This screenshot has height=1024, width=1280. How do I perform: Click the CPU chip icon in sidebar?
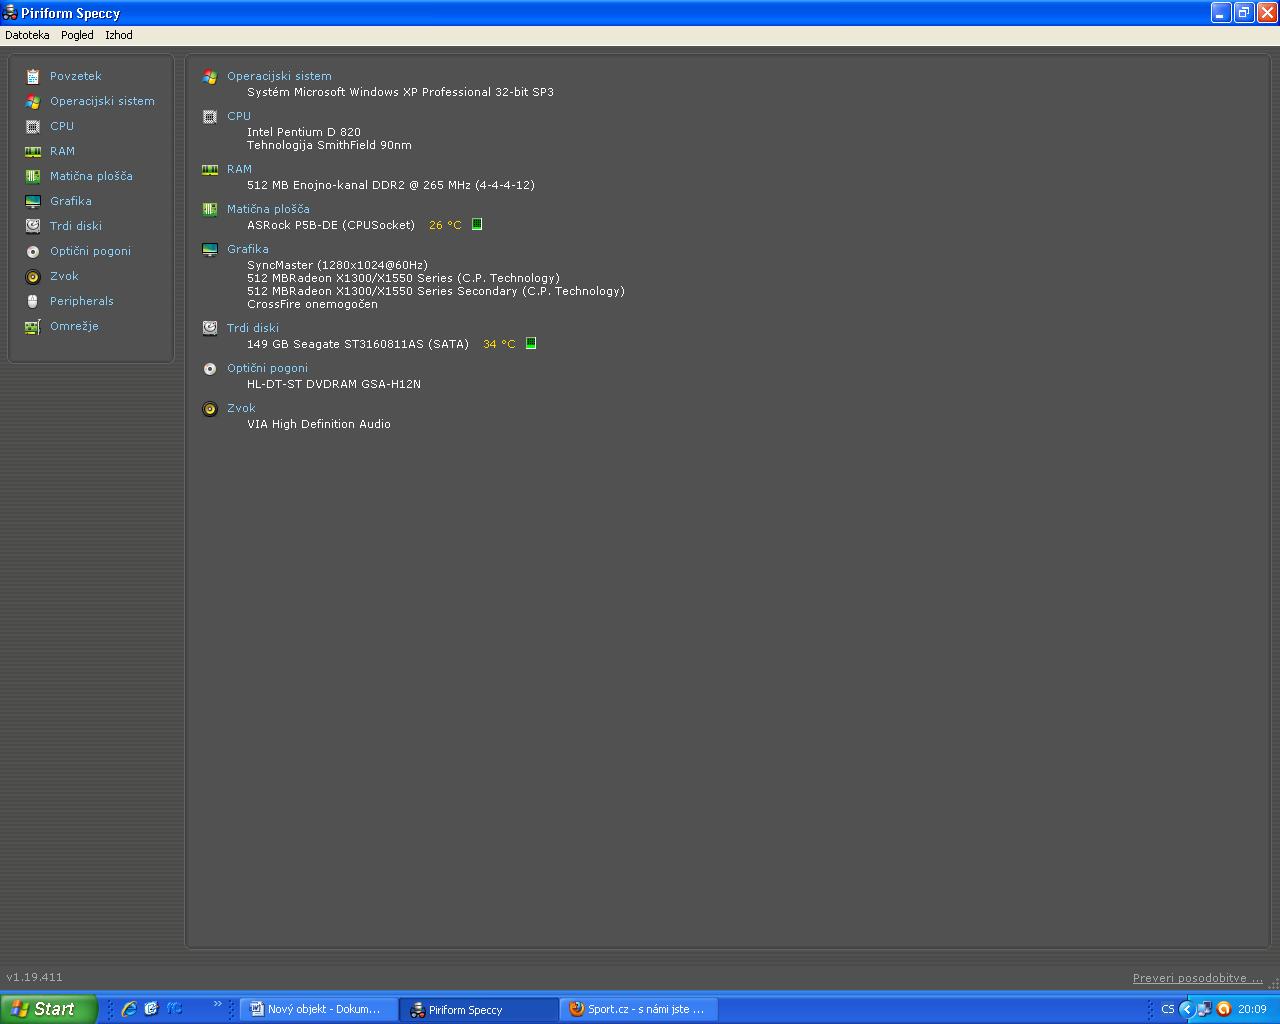tap(33, 126)
